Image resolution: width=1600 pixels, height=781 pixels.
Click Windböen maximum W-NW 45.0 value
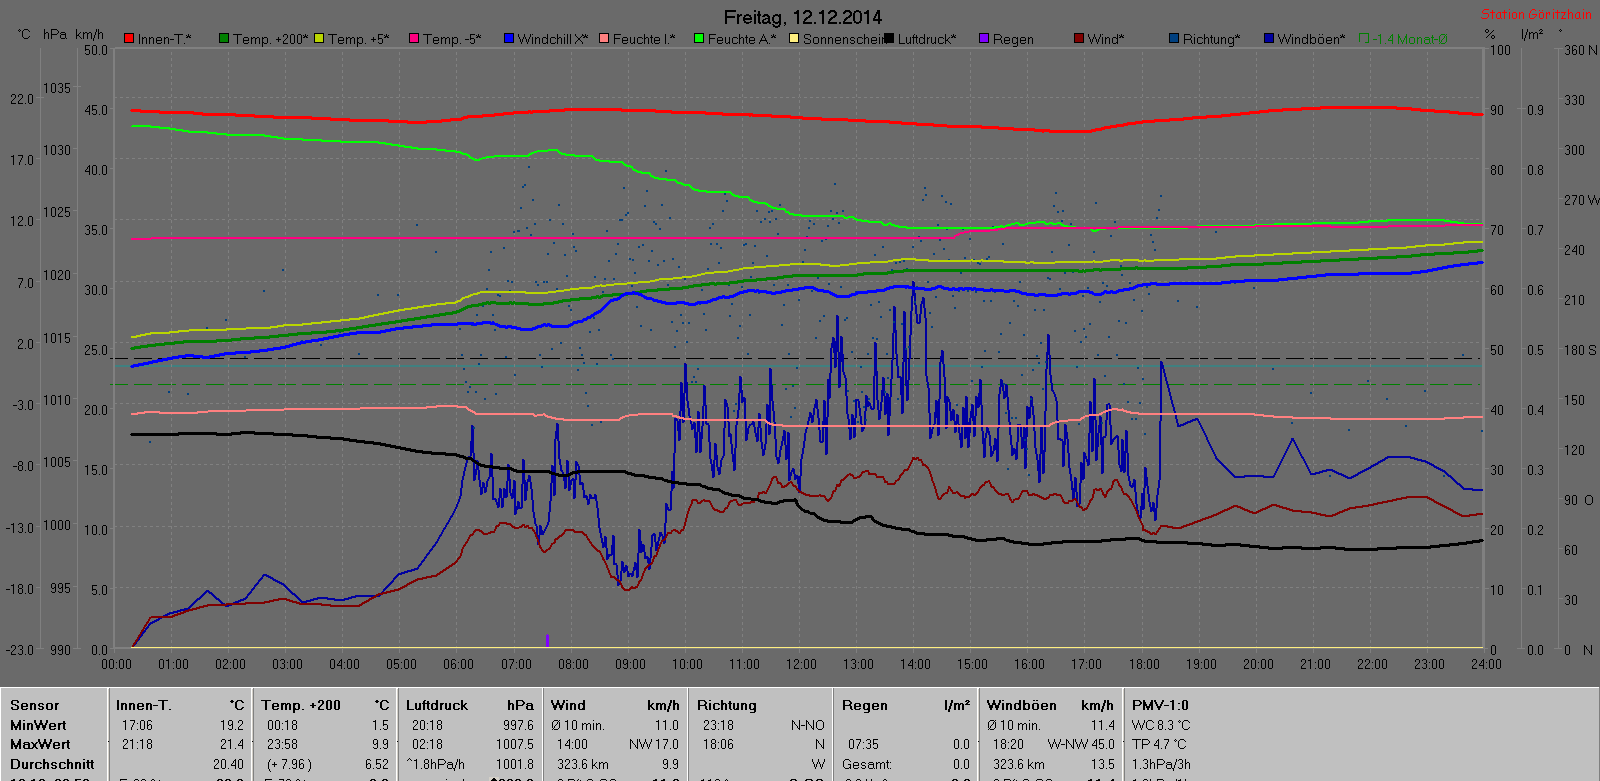[1081, 744]
